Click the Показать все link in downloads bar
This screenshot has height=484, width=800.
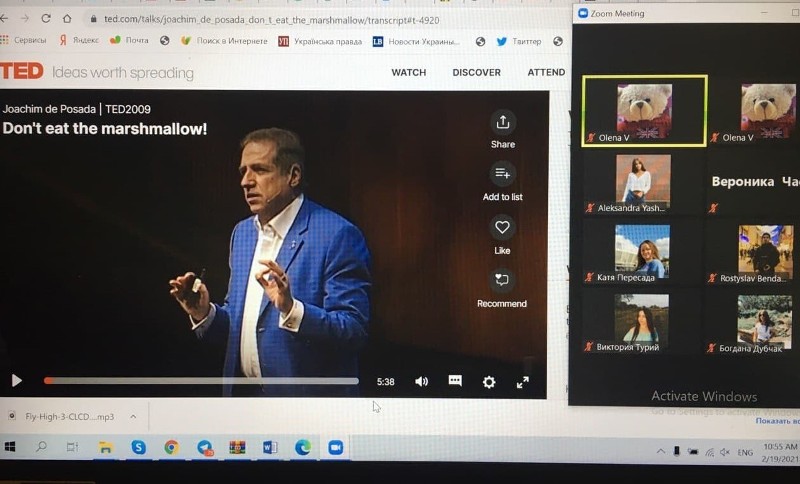point(778,421)
